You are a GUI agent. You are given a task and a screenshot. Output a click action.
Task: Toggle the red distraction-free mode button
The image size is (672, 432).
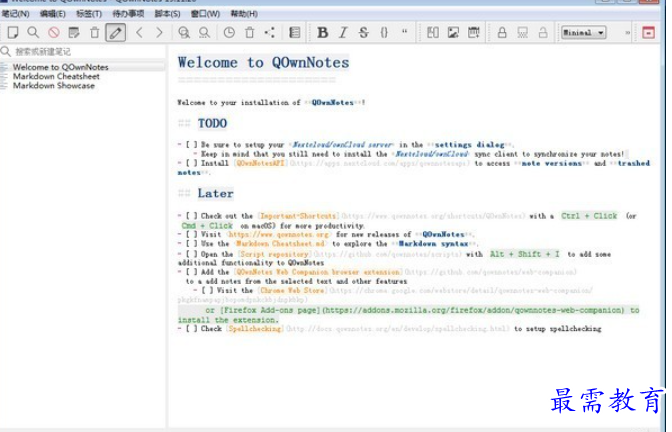[649, 33]
